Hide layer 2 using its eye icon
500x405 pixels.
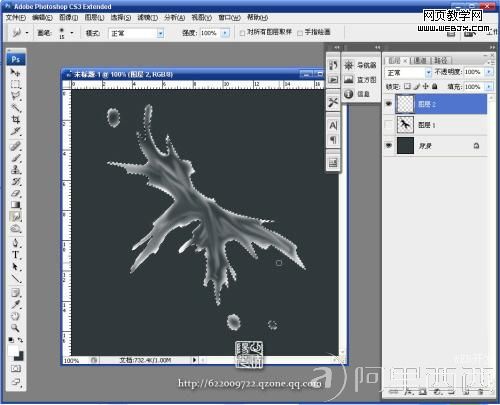(x=389, y=104)
